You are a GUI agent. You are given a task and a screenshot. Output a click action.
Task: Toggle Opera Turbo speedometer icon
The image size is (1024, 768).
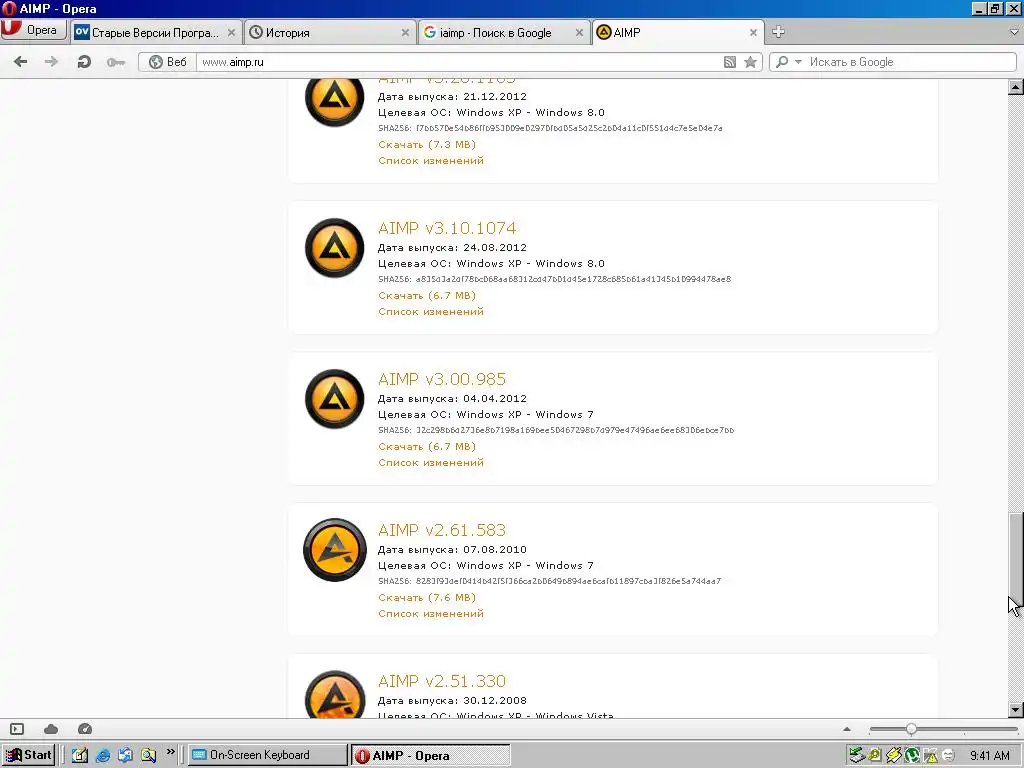click(85, 729)
